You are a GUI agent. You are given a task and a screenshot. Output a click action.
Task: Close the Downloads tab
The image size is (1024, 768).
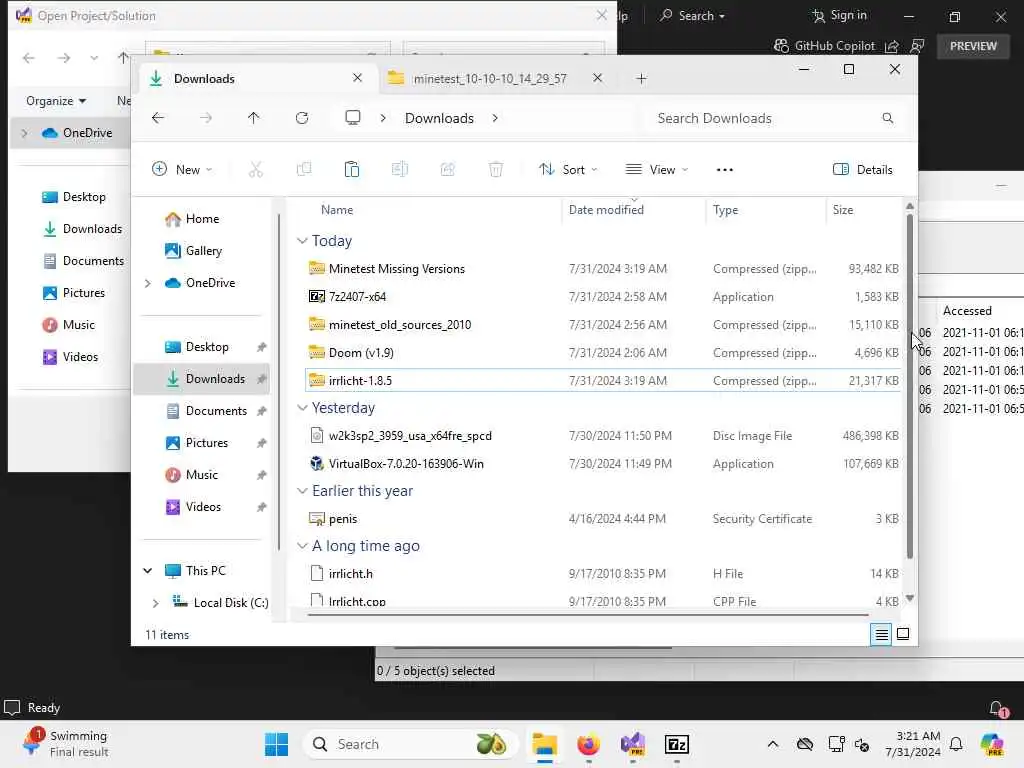(357, 78)
